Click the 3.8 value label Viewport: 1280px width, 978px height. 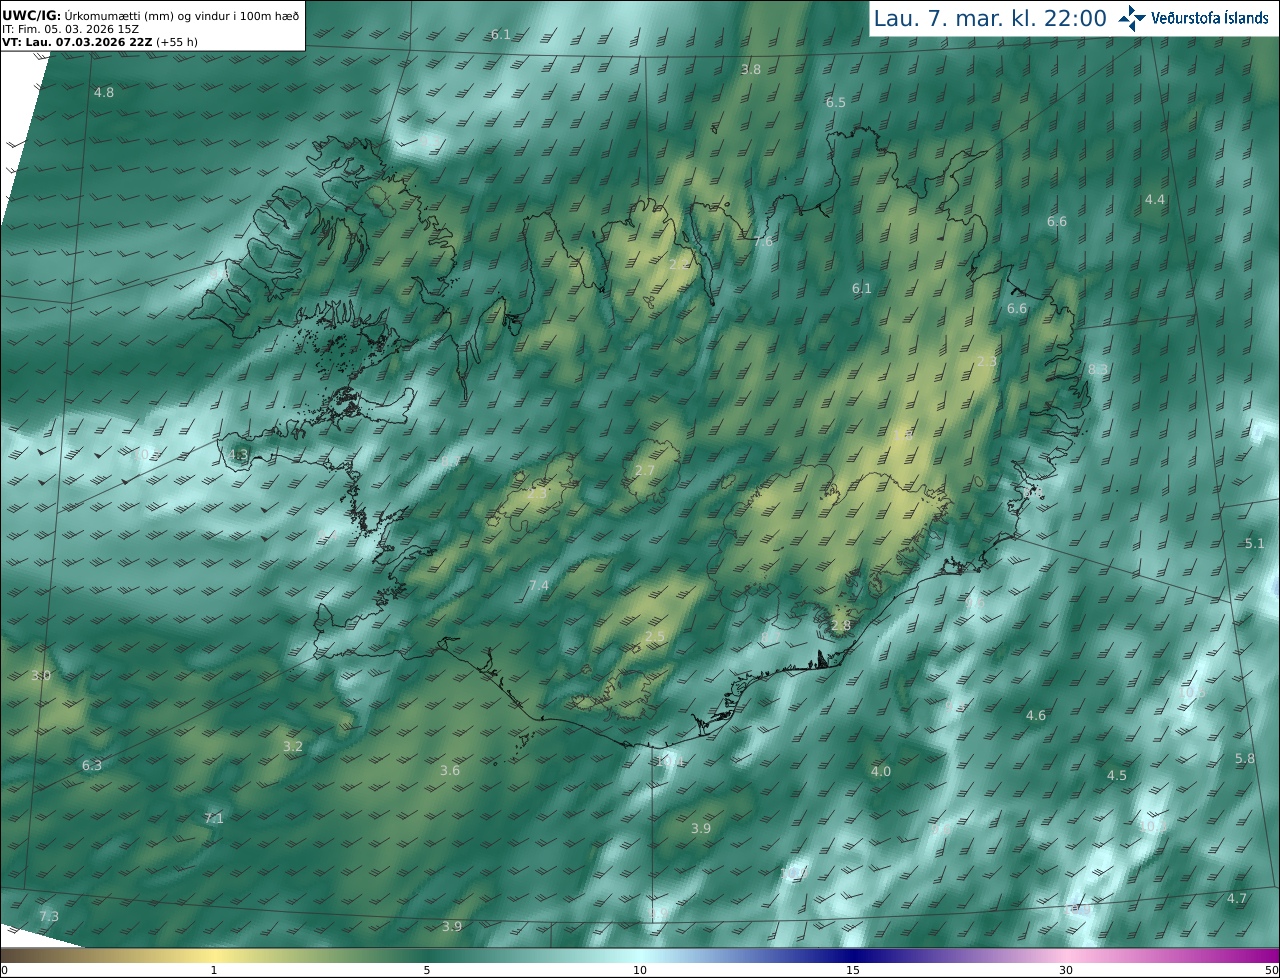click(751, 69)
